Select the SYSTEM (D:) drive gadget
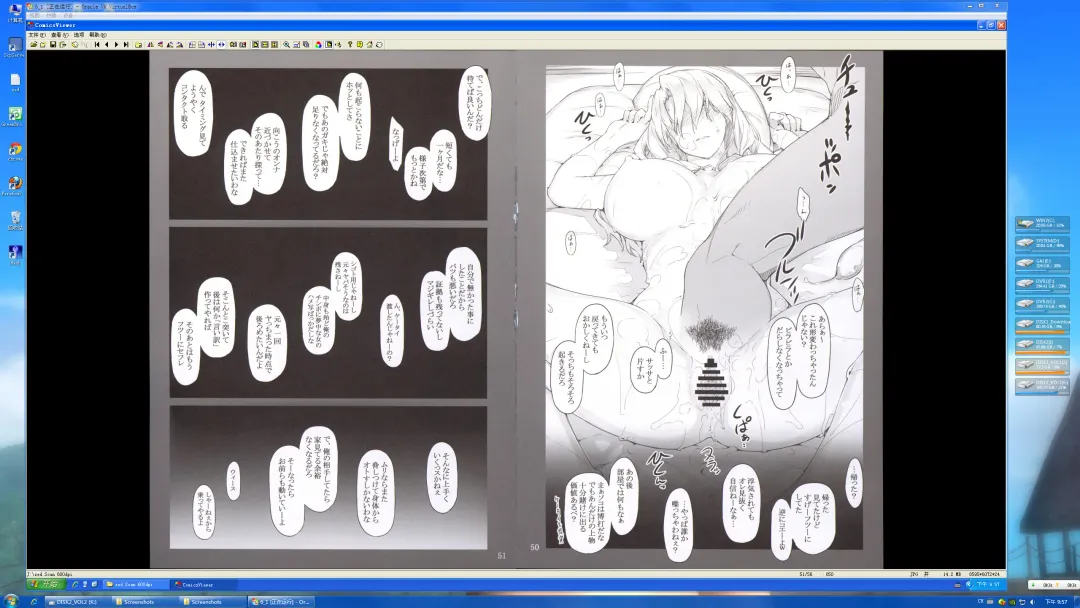 (x=1043, y=244)
